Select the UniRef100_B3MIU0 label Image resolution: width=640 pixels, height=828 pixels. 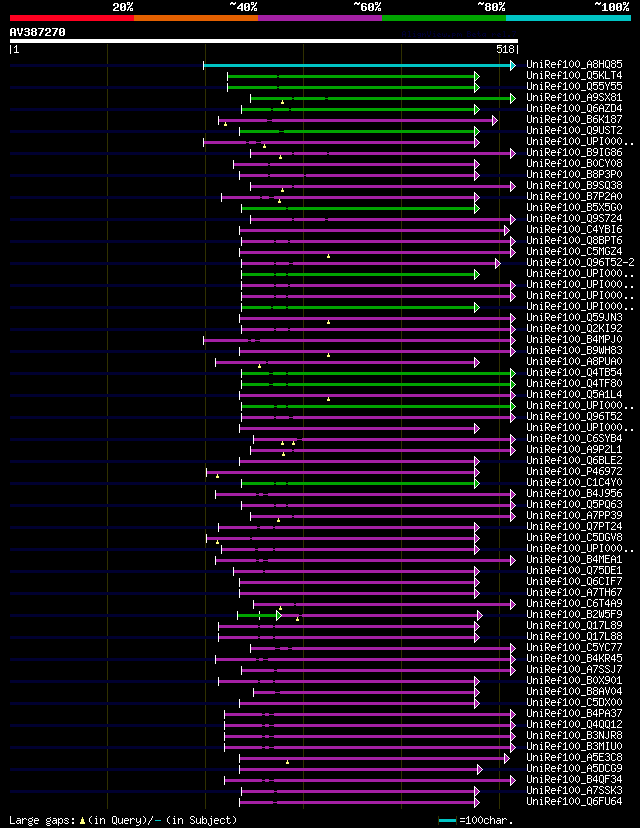click(x=575, y=746)
